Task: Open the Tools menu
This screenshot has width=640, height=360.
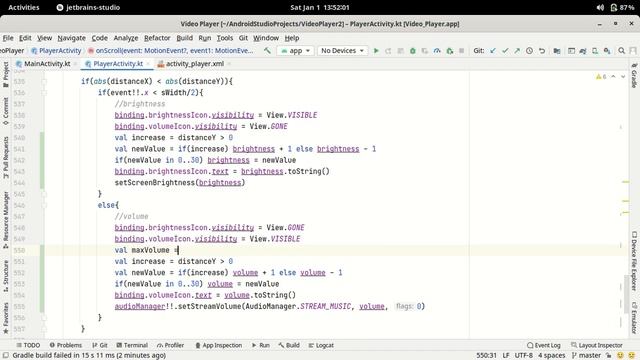Action: 224,38
